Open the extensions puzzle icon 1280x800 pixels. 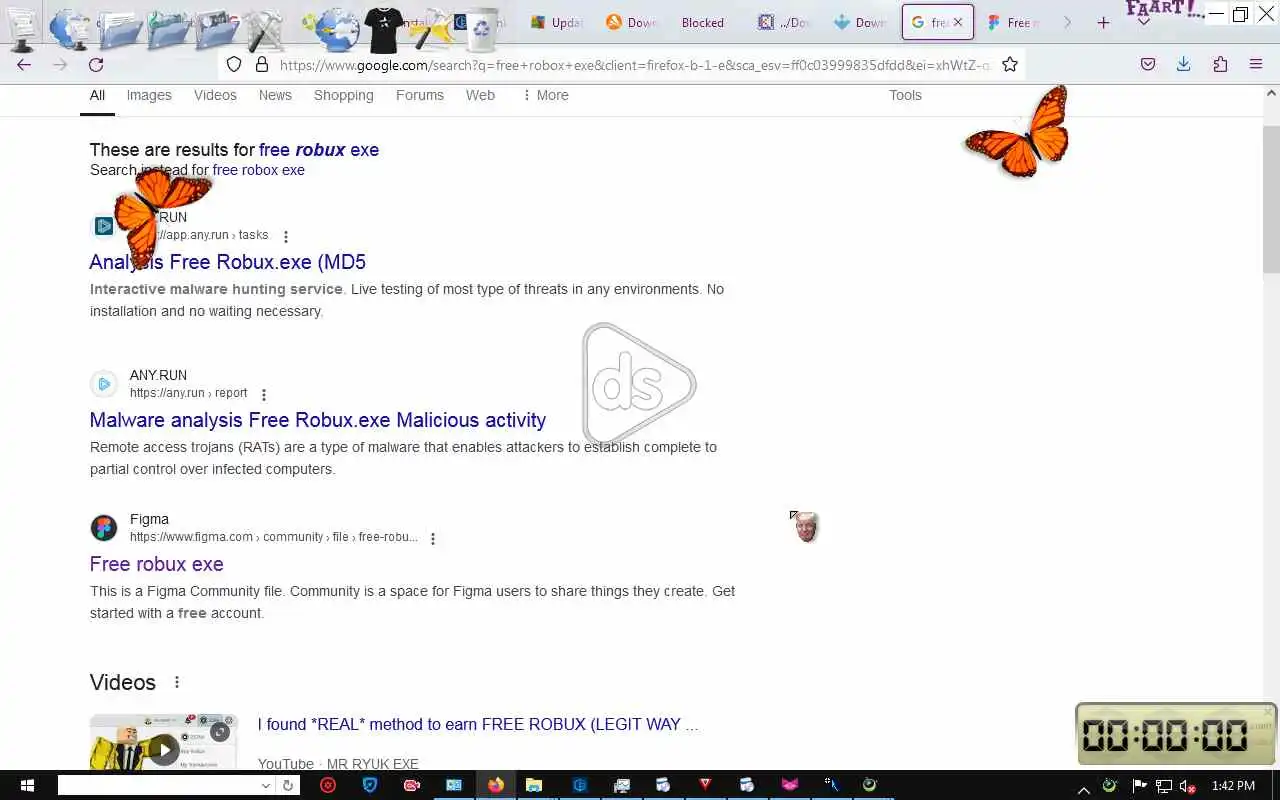pyautogui.click(x=1220, y=64)
